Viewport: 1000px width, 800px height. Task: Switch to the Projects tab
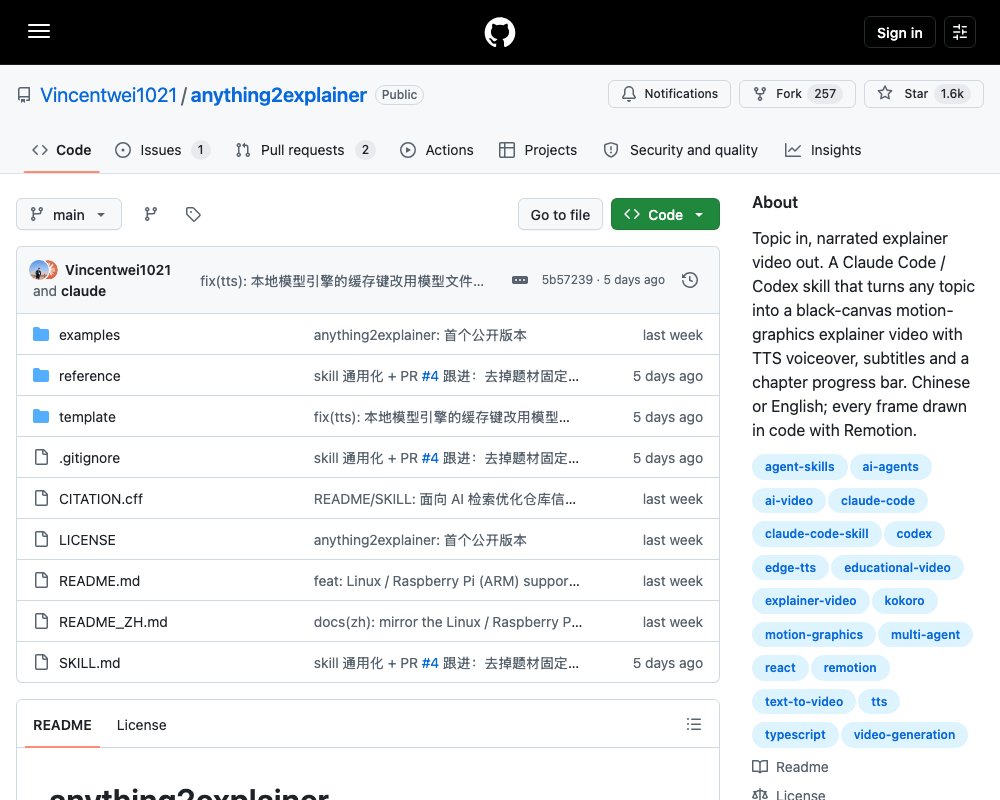538,150
